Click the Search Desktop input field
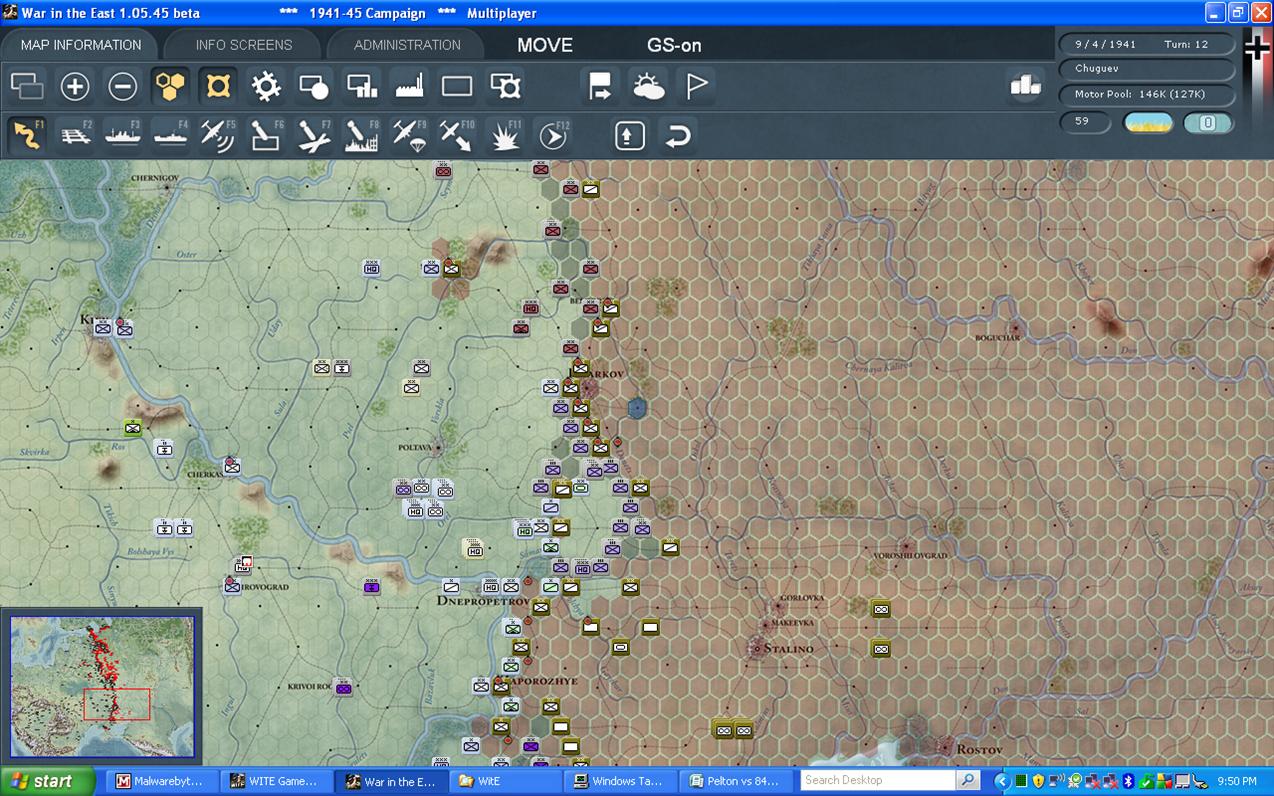 (878, 780)
